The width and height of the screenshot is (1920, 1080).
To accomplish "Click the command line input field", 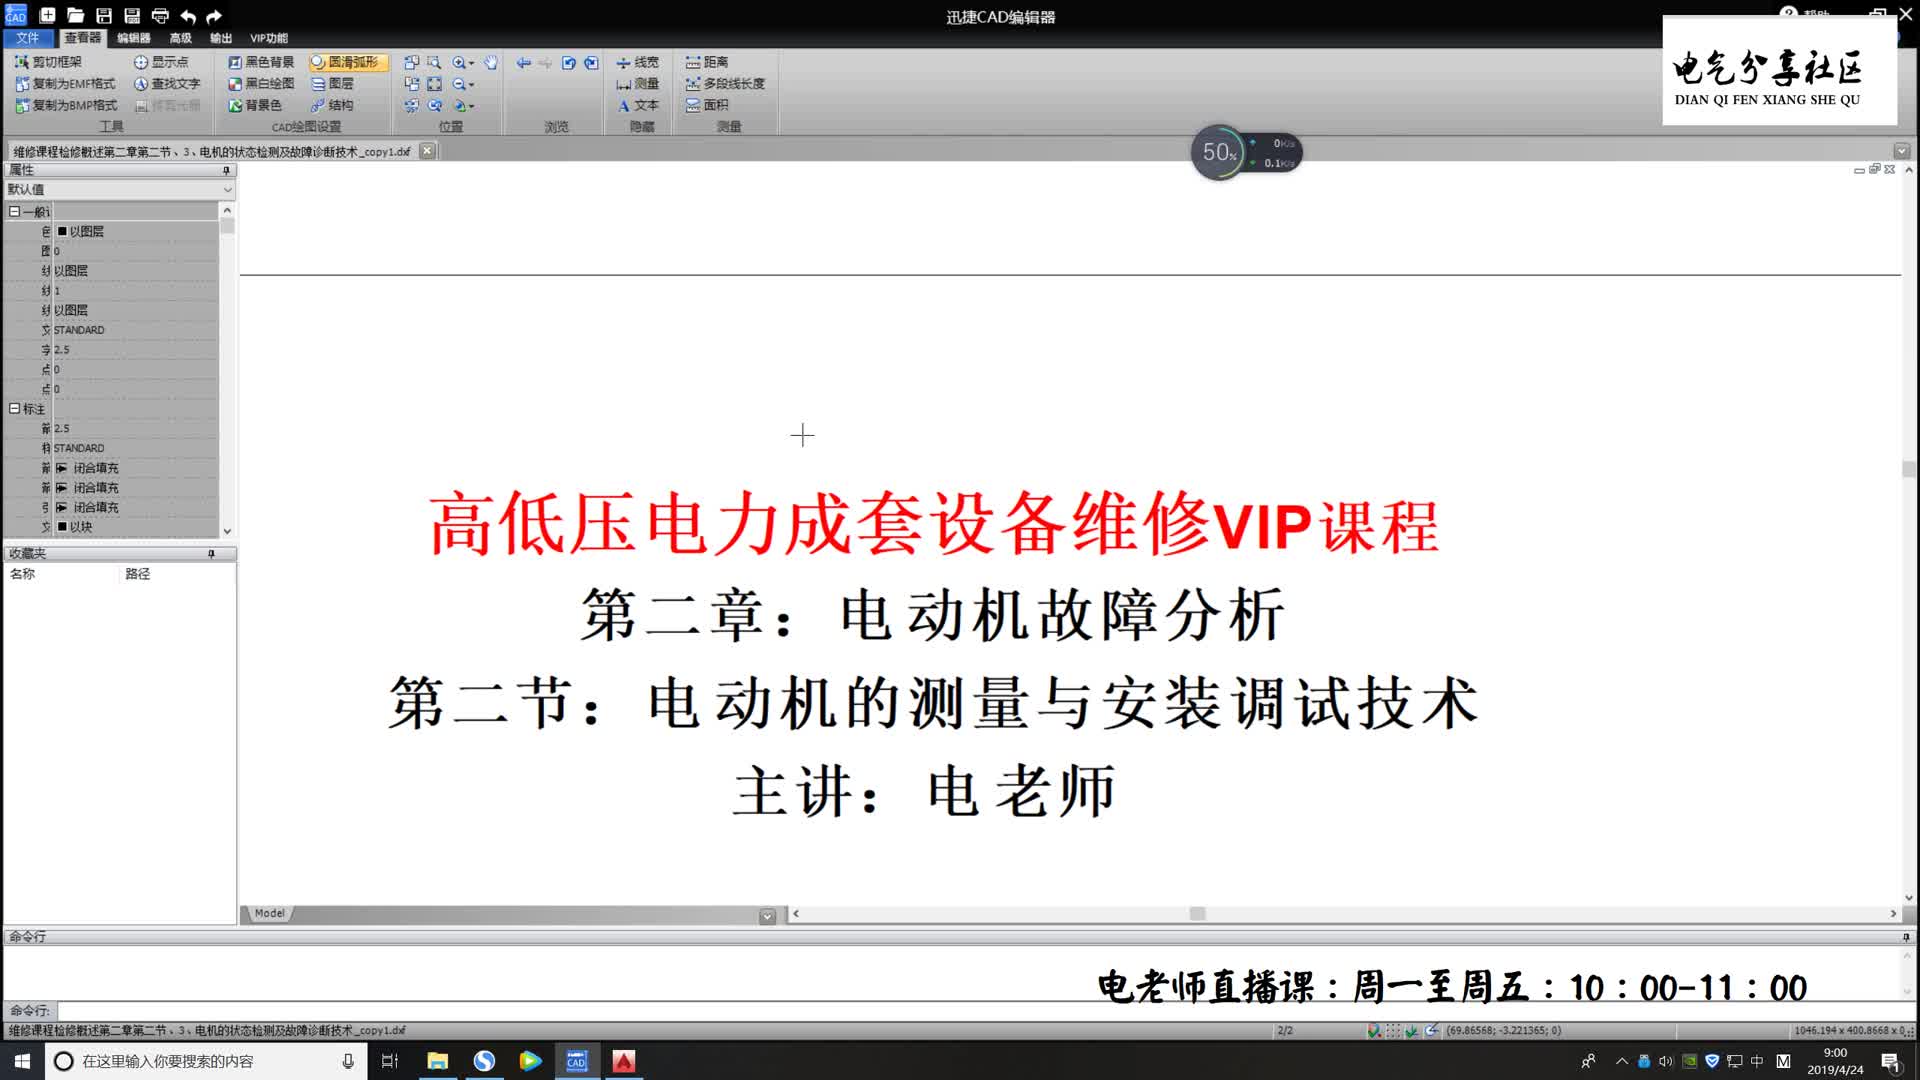I will point(980,1011).
